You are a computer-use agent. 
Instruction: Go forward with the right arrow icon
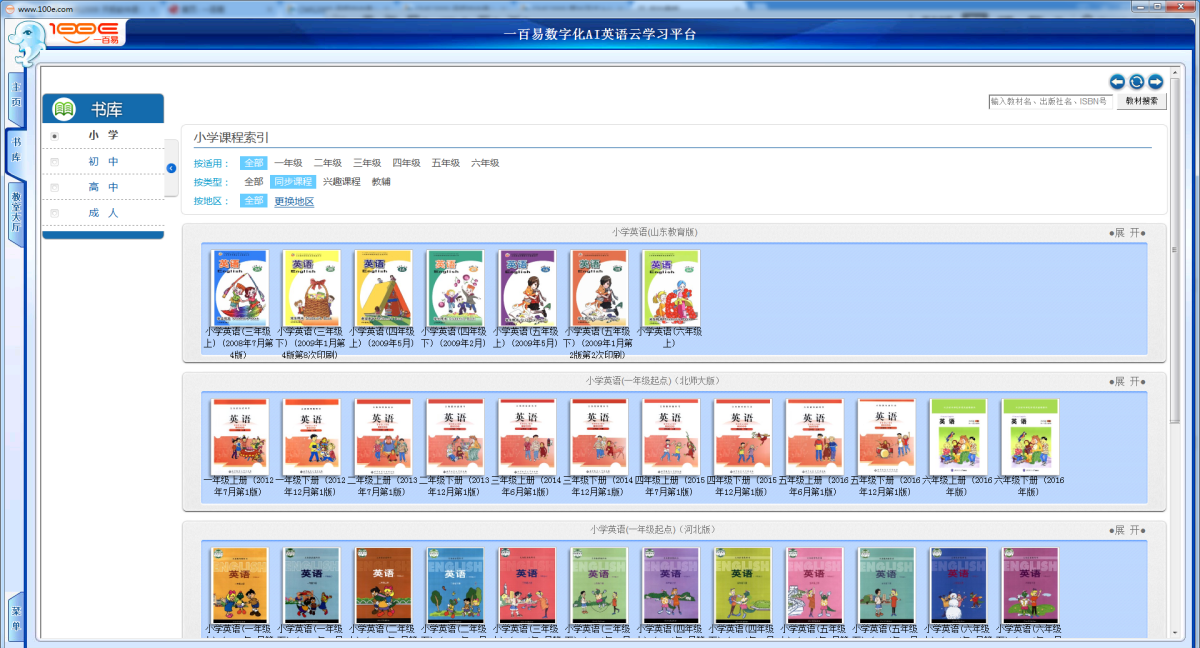coord(1155,82)
